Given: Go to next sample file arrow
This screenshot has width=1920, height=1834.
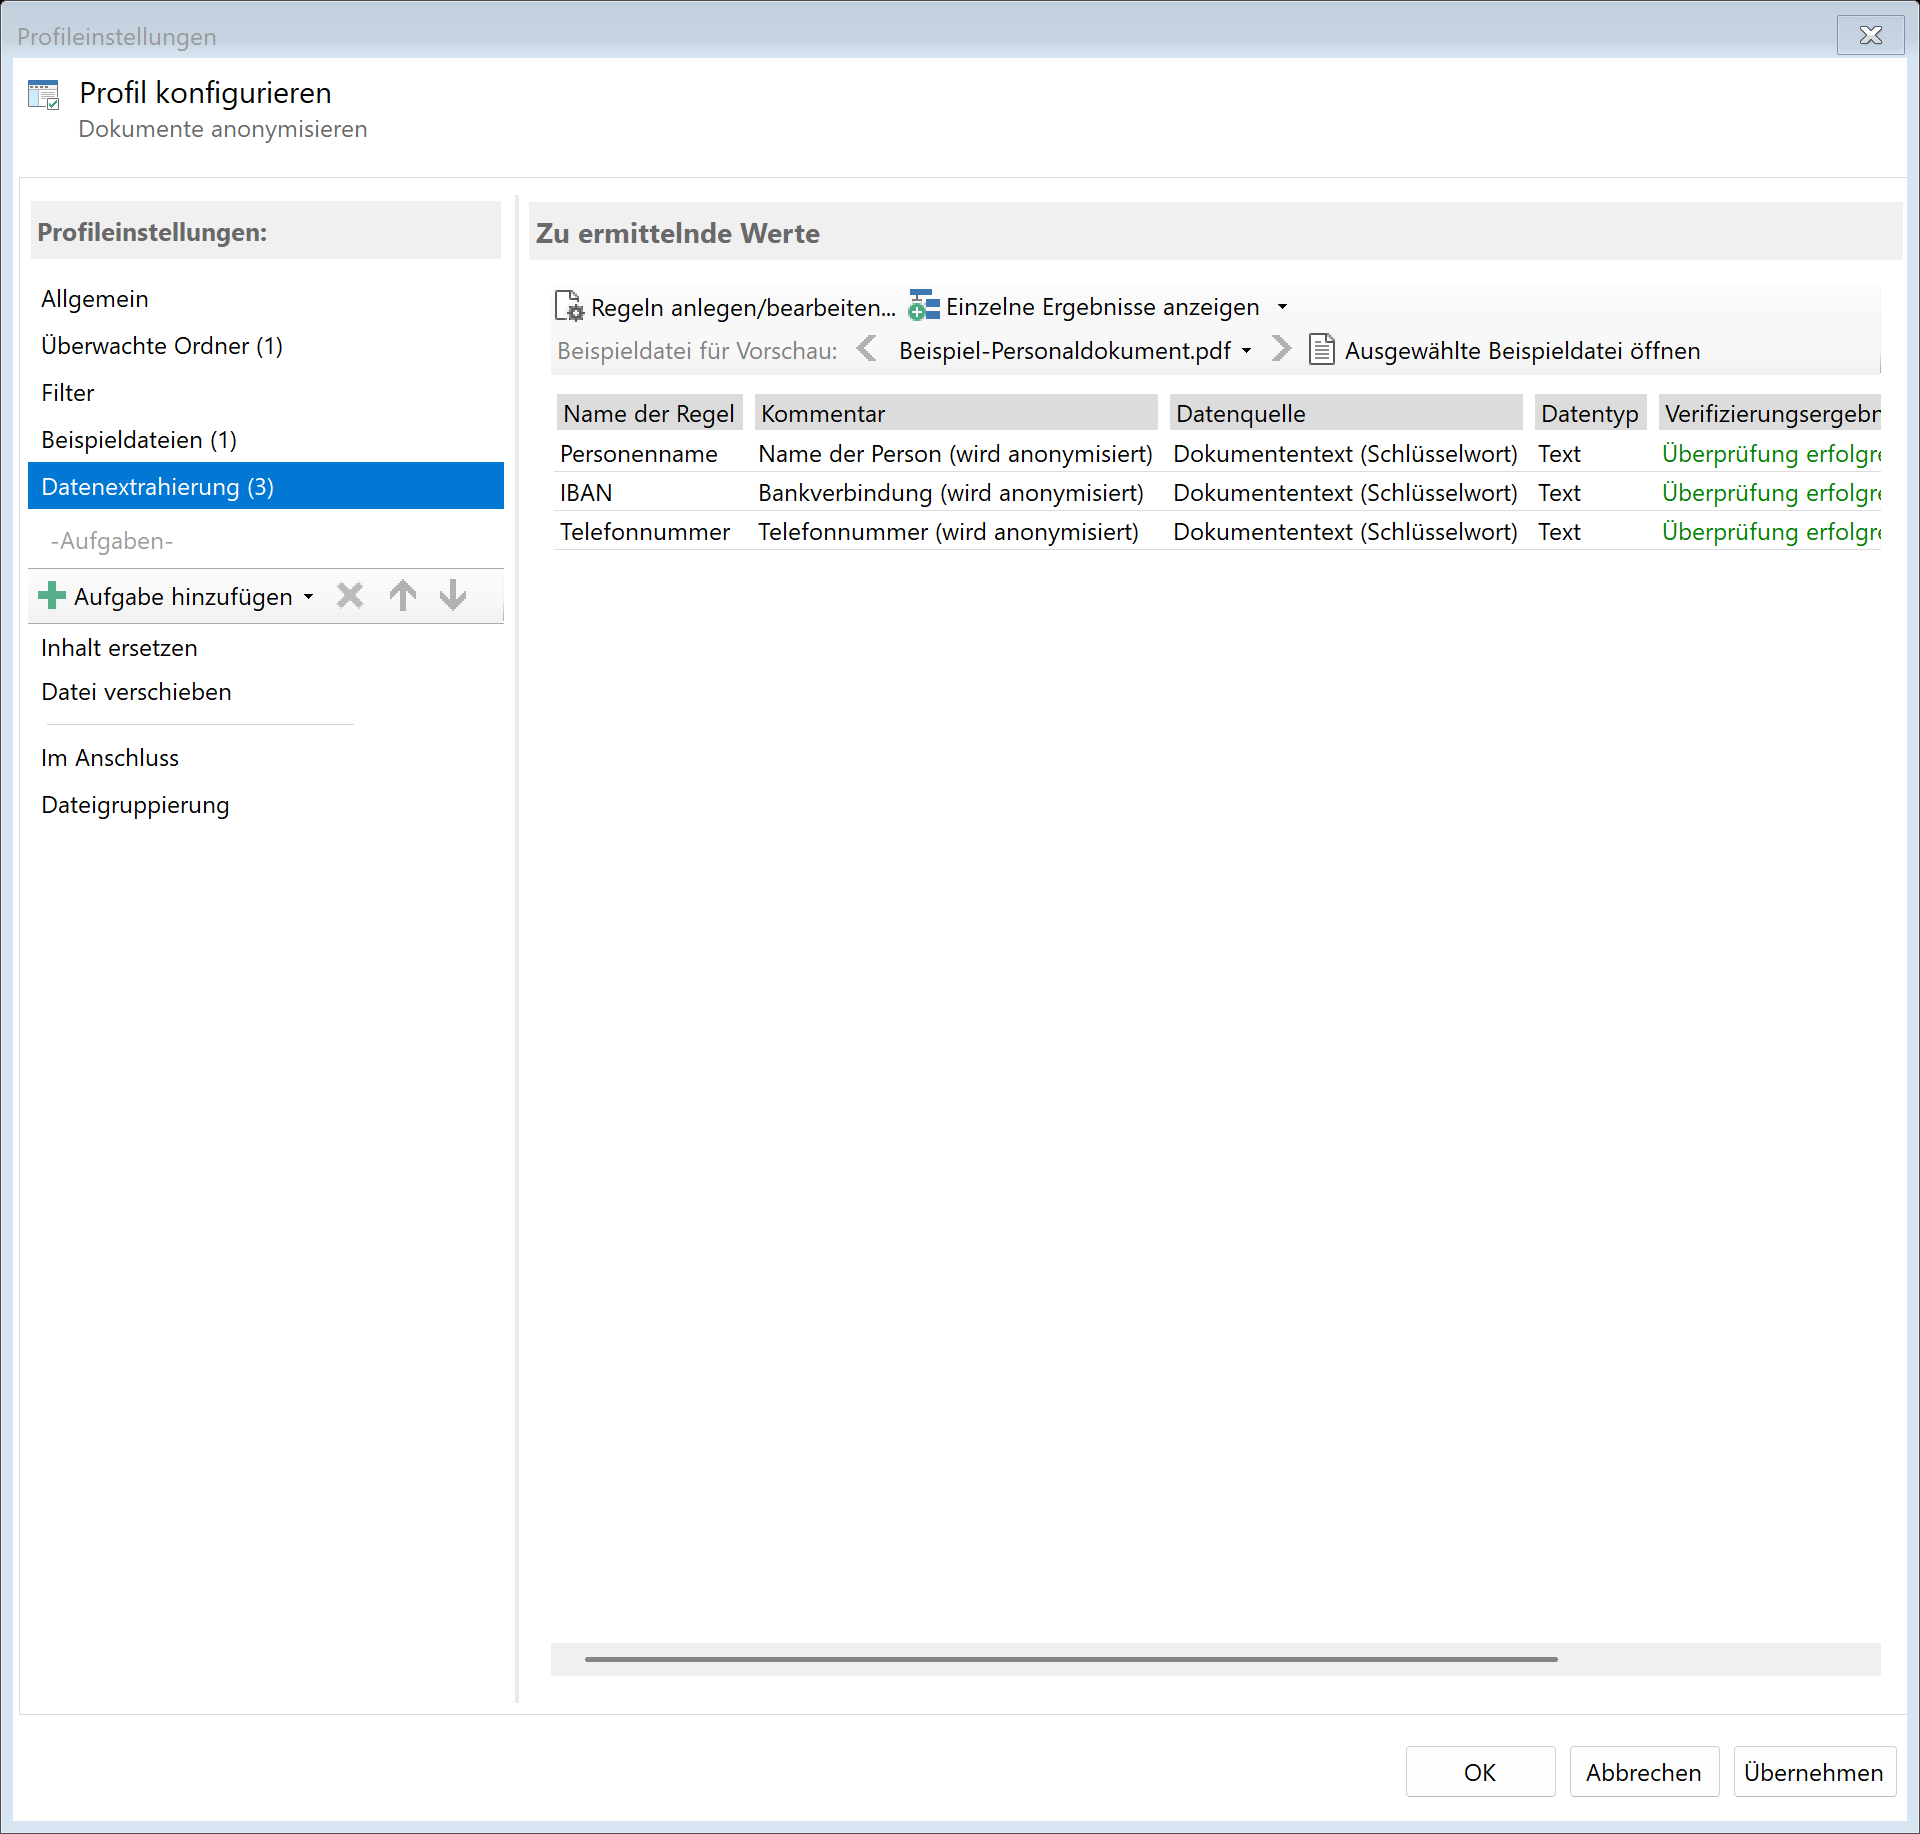Looking at the screenshot, I should [1281, 349].
